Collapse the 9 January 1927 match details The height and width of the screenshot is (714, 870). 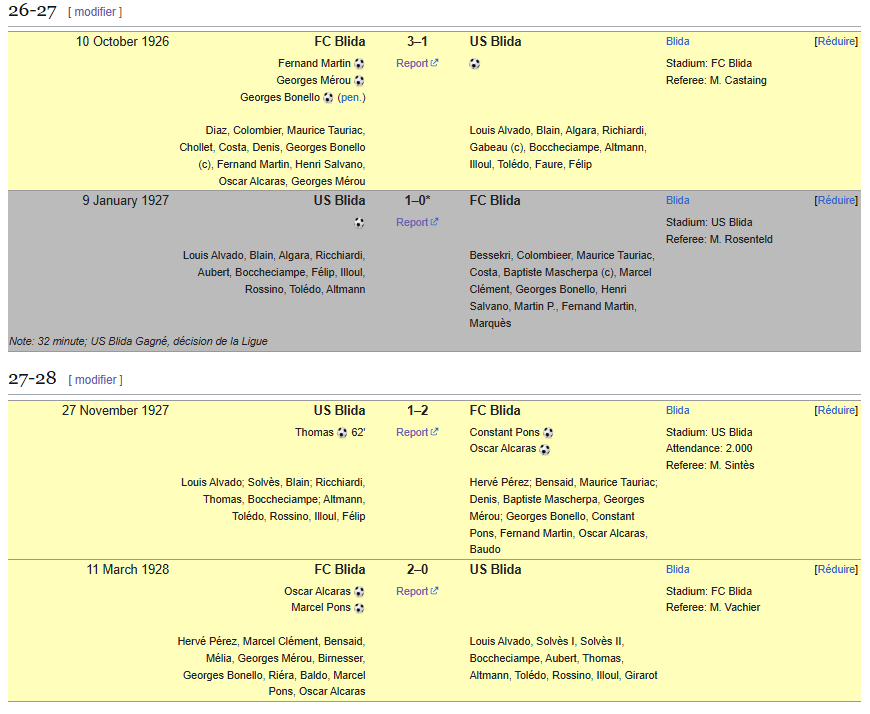837,201
